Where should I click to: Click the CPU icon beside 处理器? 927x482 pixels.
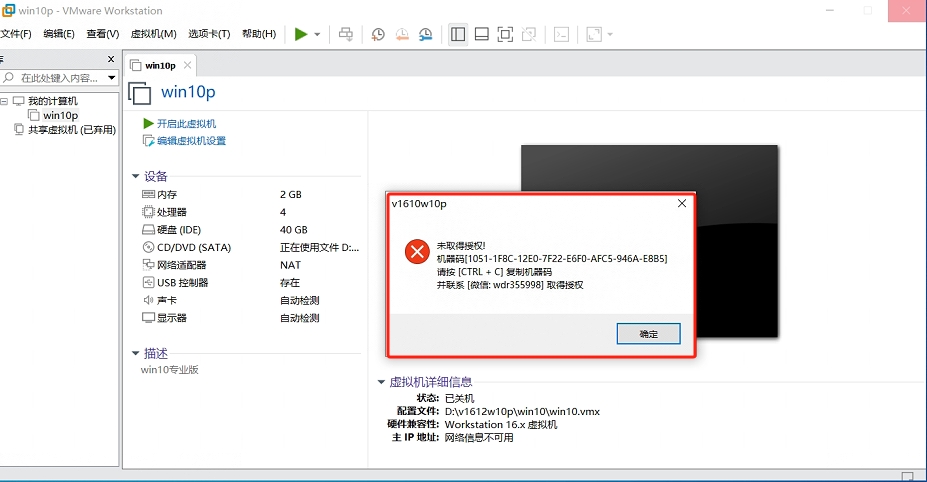pos(148,212)
